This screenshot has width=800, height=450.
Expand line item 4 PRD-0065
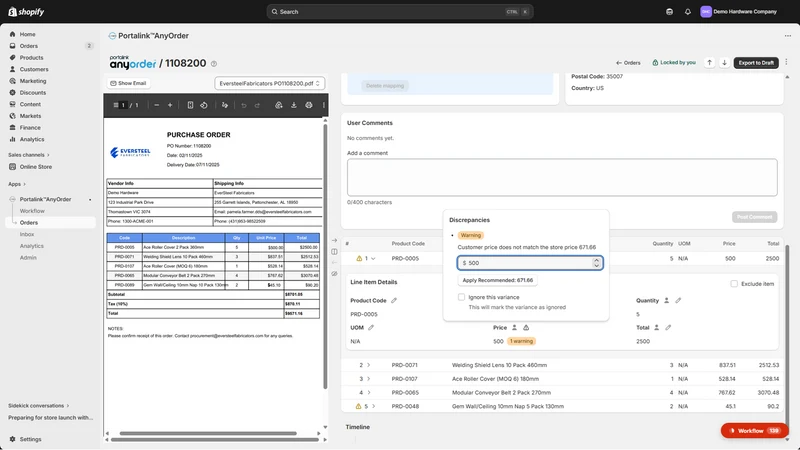point(368,393)
